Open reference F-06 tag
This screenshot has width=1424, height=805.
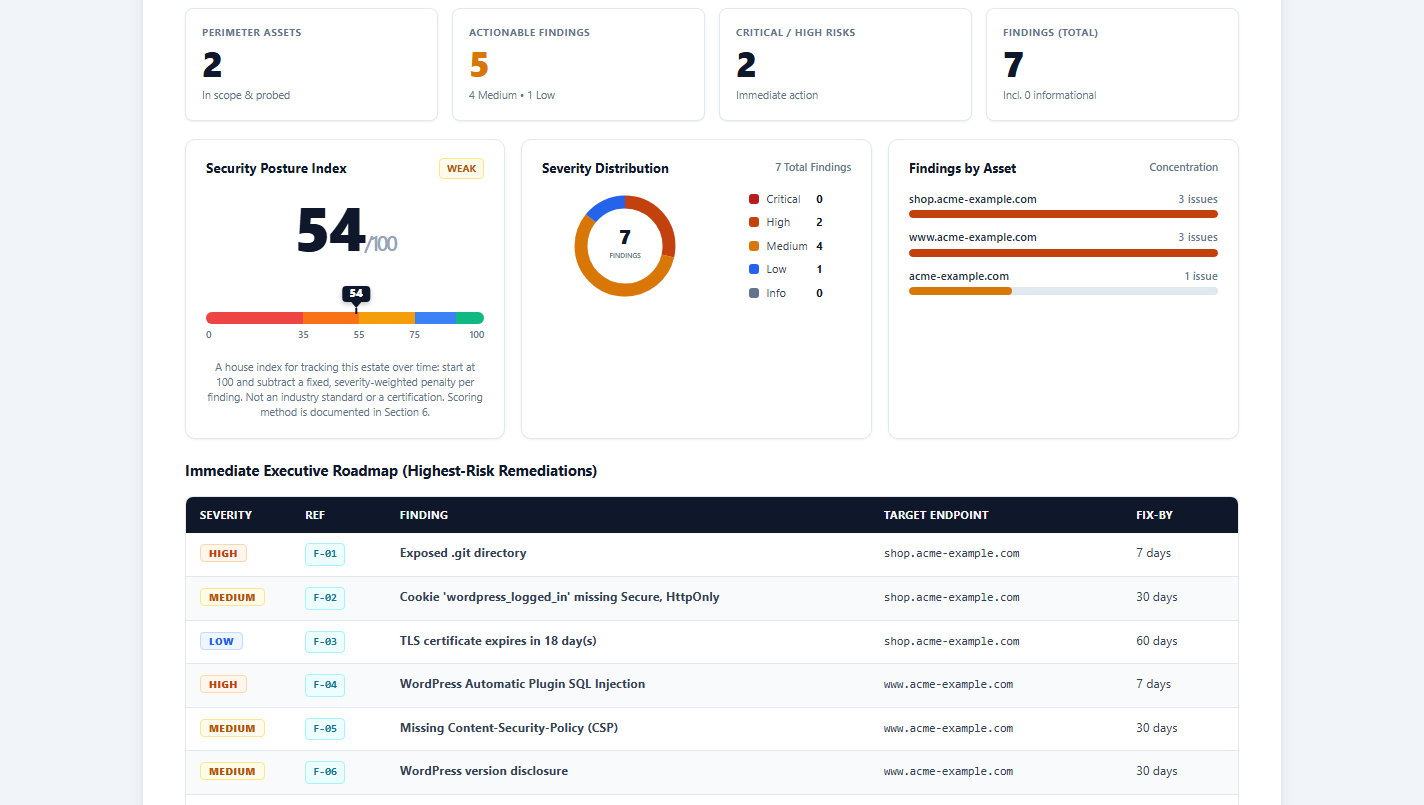(x=325, y=771)
